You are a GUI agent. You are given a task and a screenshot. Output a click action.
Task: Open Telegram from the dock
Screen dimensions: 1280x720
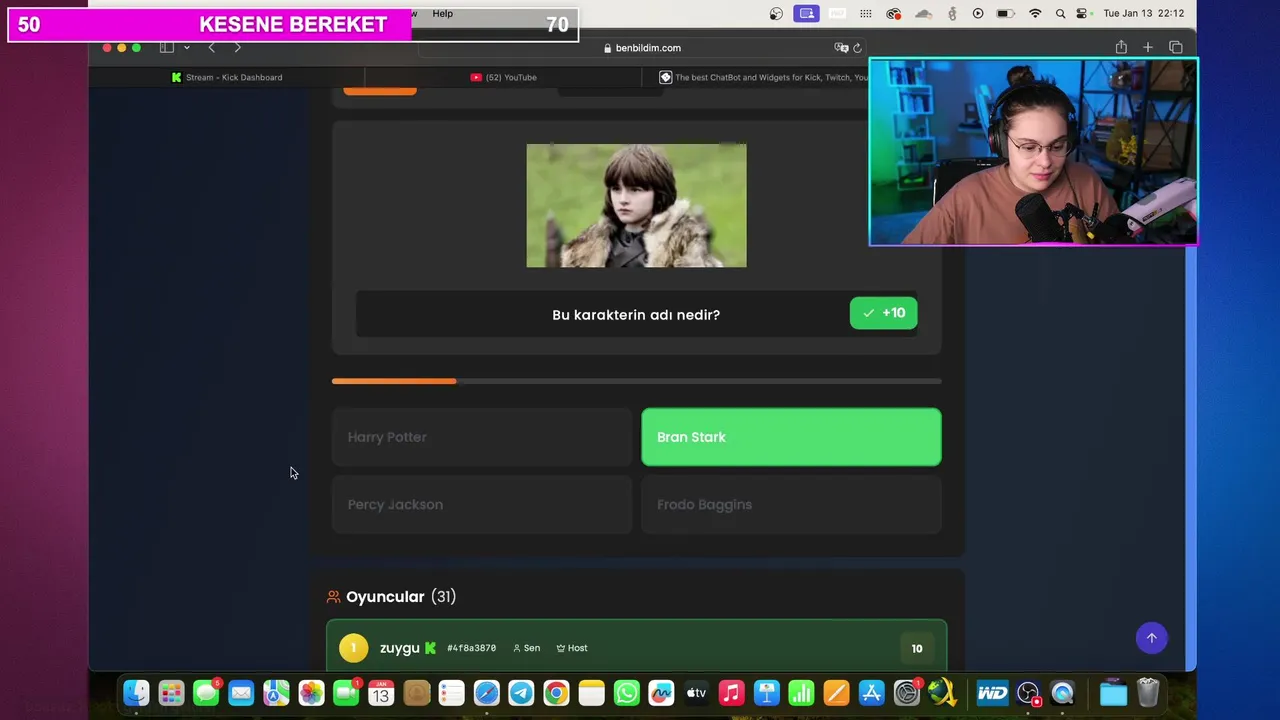[x=521, y=693]
